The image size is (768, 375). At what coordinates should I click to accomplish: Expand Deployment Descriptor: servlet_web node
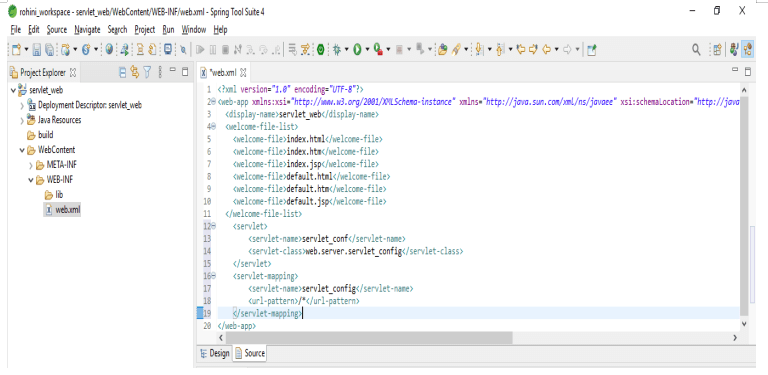[22, 105]
